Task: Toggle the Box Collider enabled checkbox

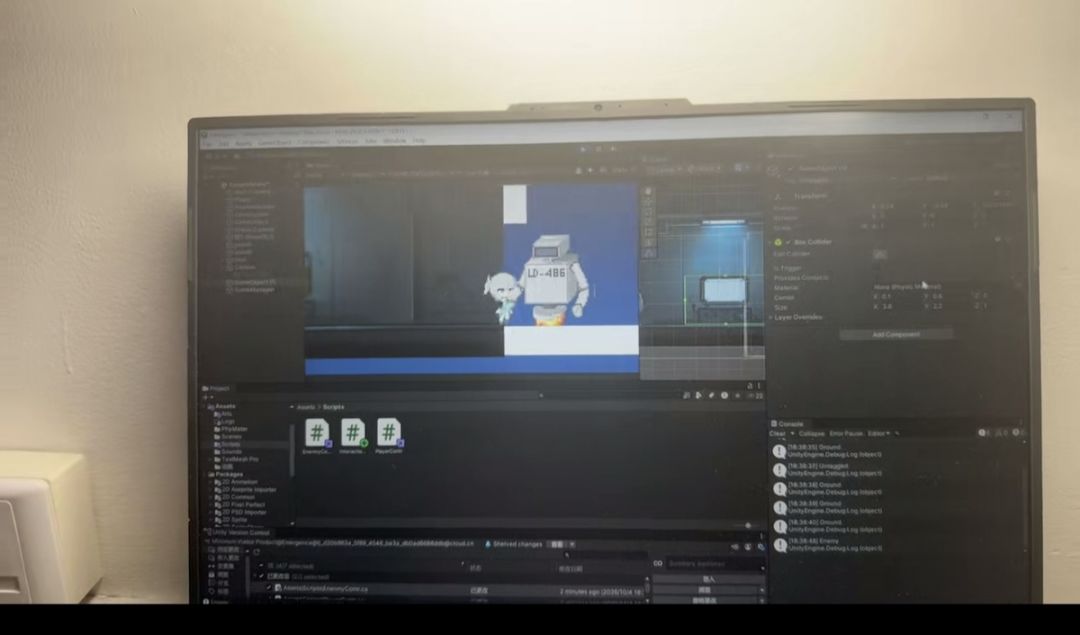Action: pos(789,242)
